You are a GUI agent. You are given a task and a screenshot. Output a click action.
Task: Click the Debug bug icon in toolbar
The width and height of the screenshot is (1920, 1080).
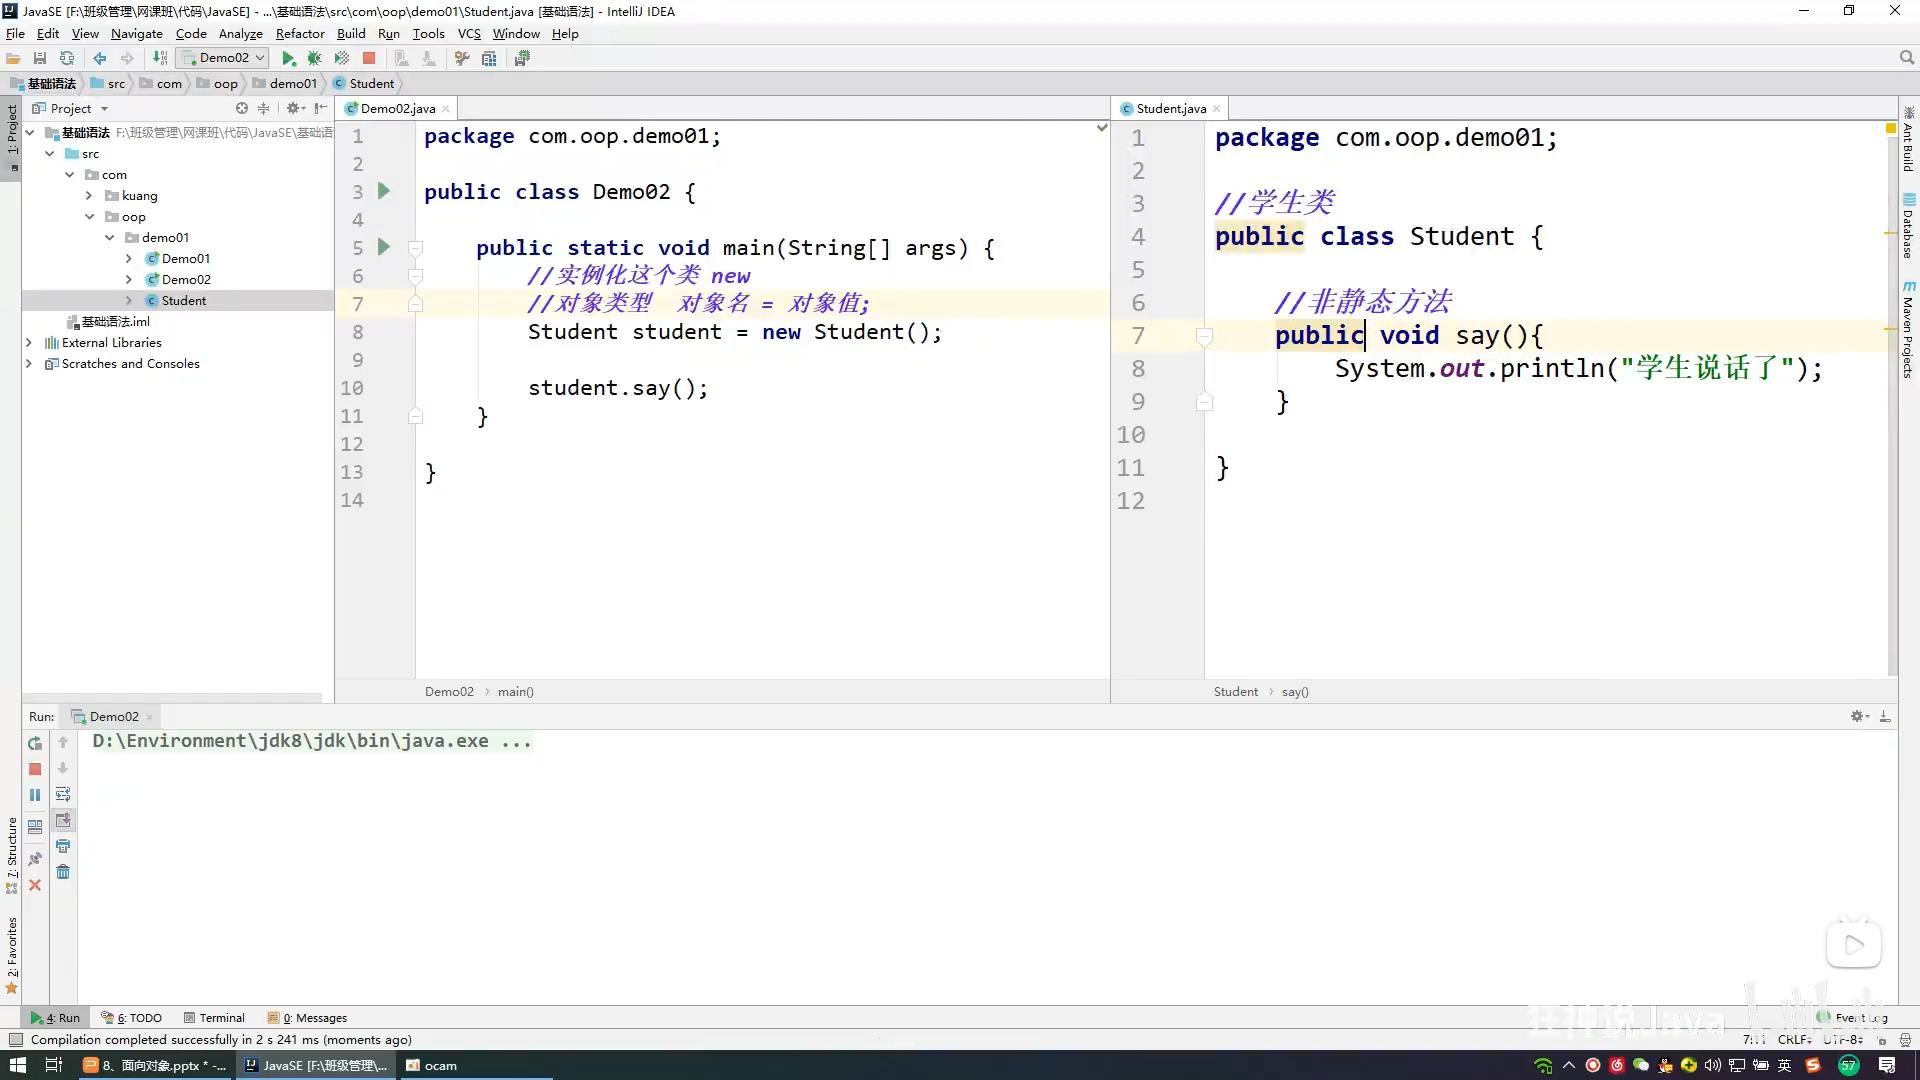[314, 58]
